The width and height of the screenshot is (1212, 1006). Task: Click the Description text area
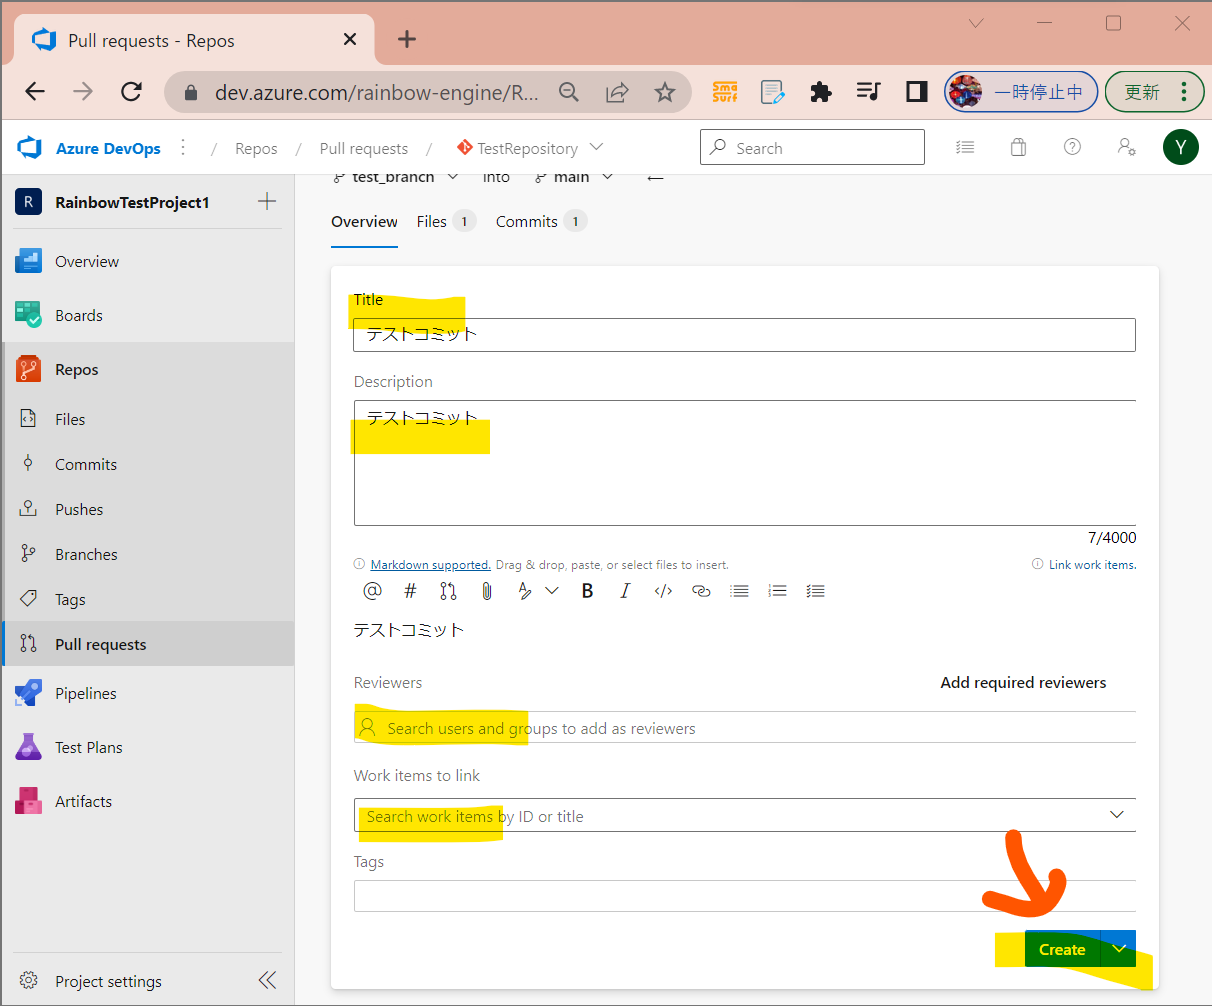744,463
